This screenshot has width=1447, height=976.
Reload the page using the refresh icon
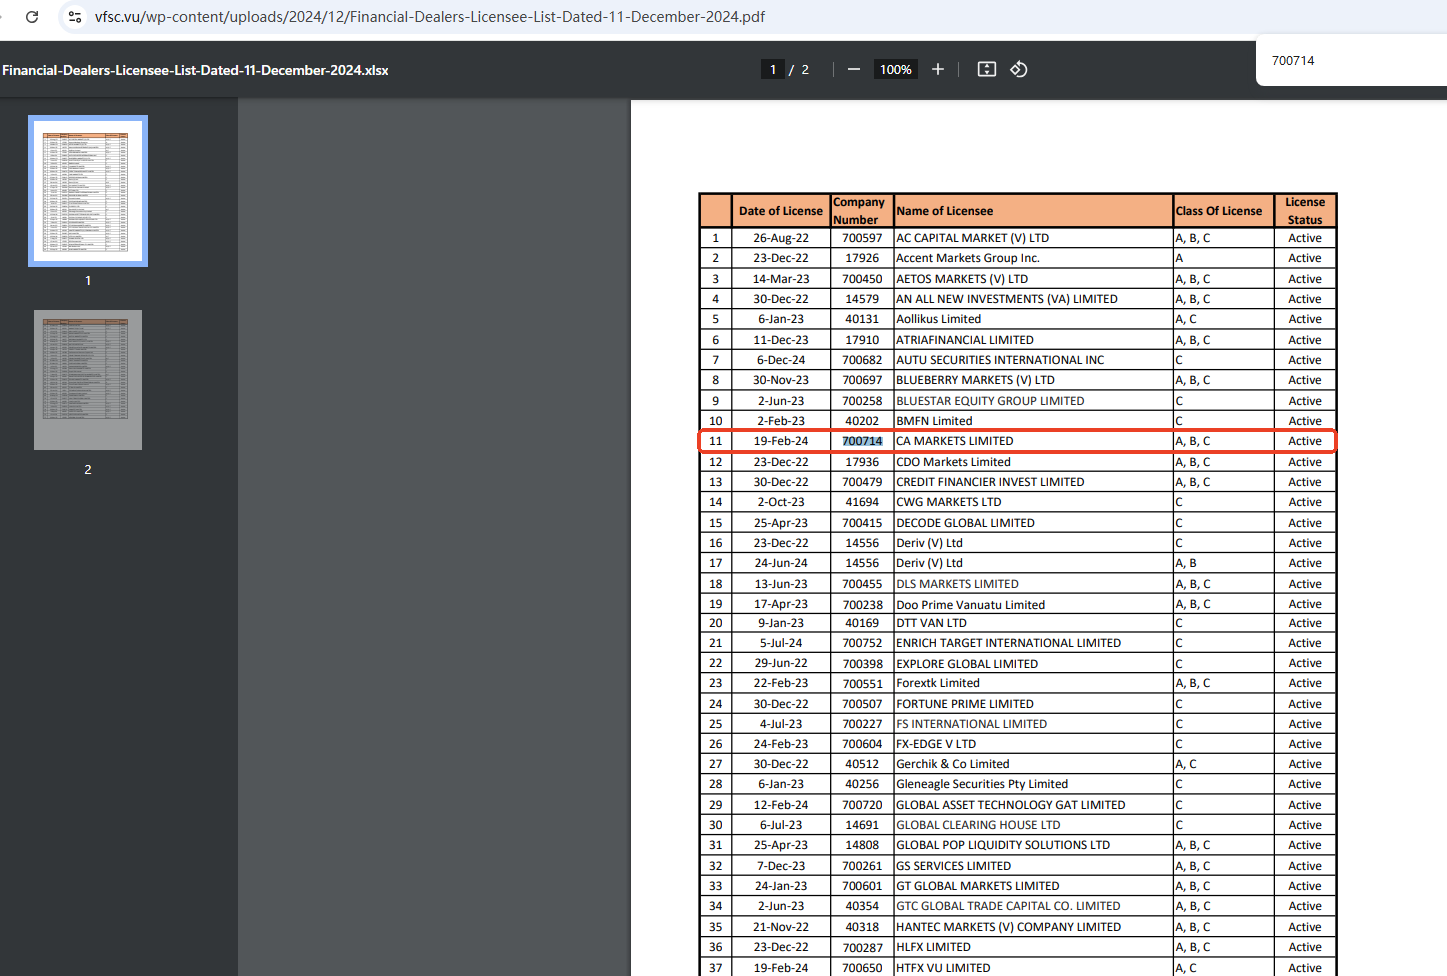pyautogui.click(x=32, y=17)
